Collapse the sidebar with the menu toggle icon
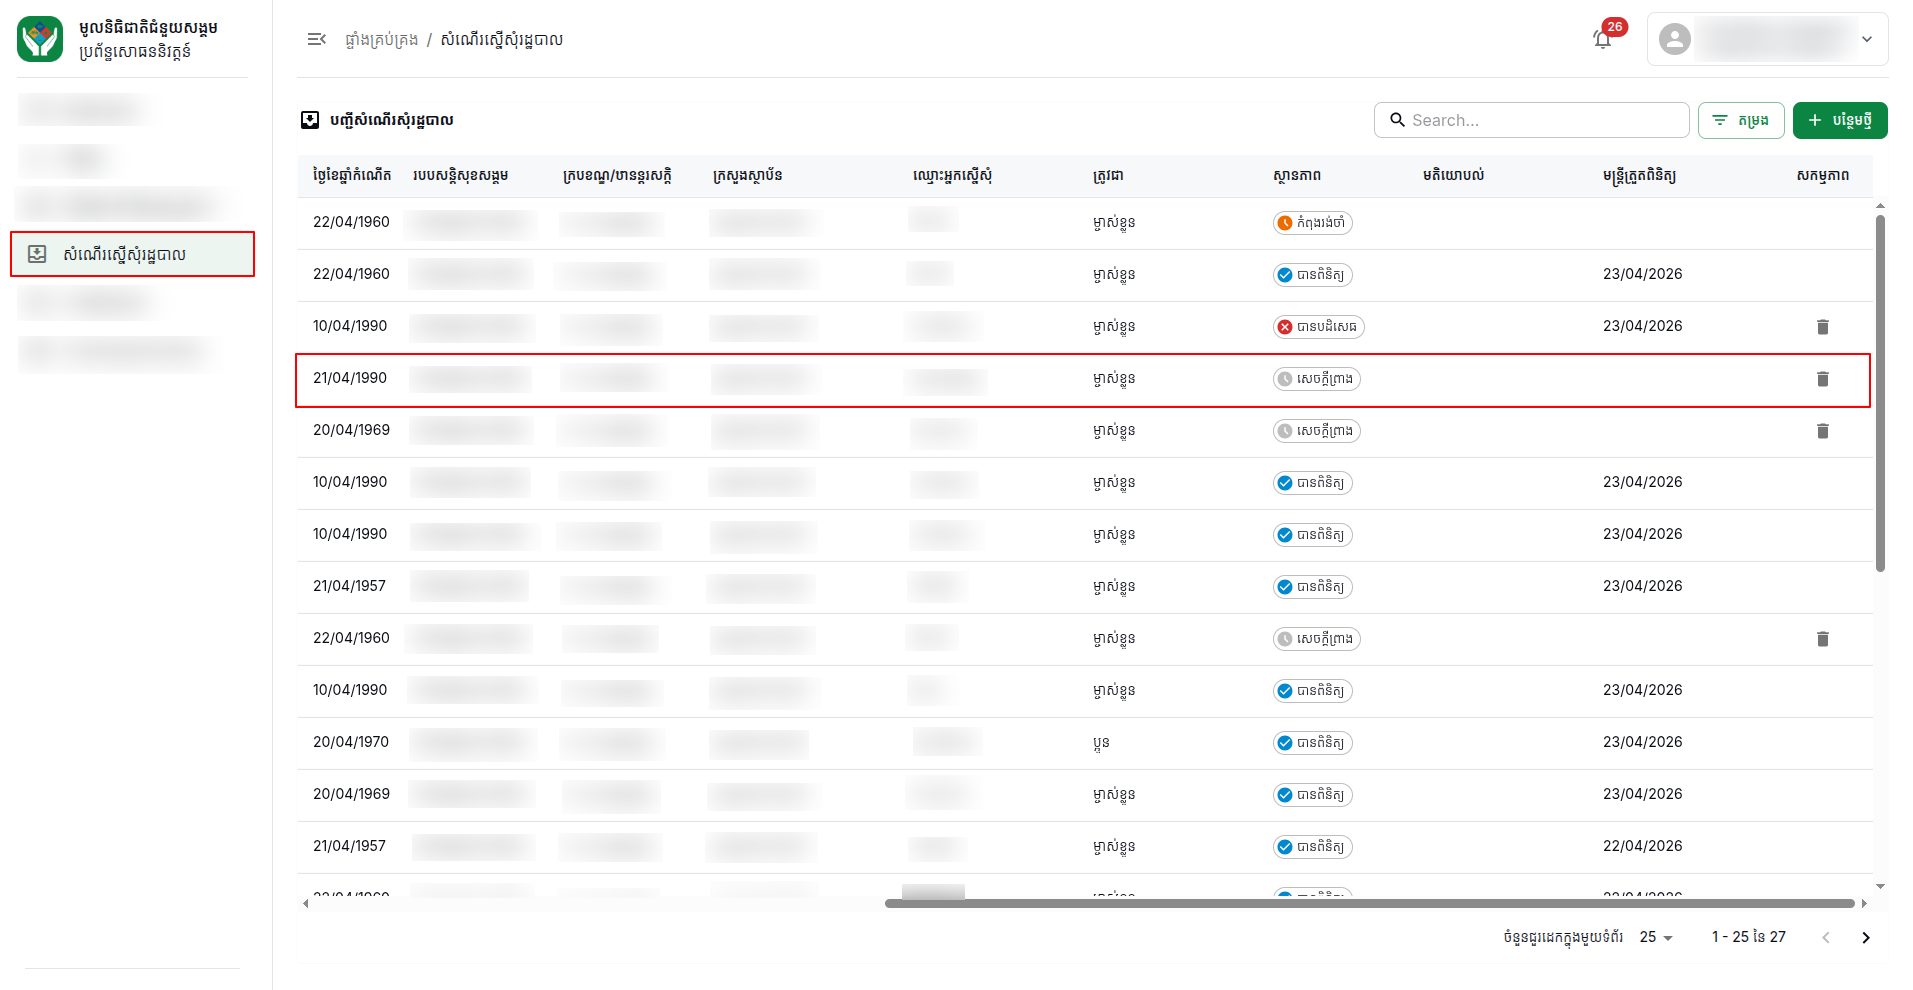Viewport: 1913px width, 990px height. [316, 39]
